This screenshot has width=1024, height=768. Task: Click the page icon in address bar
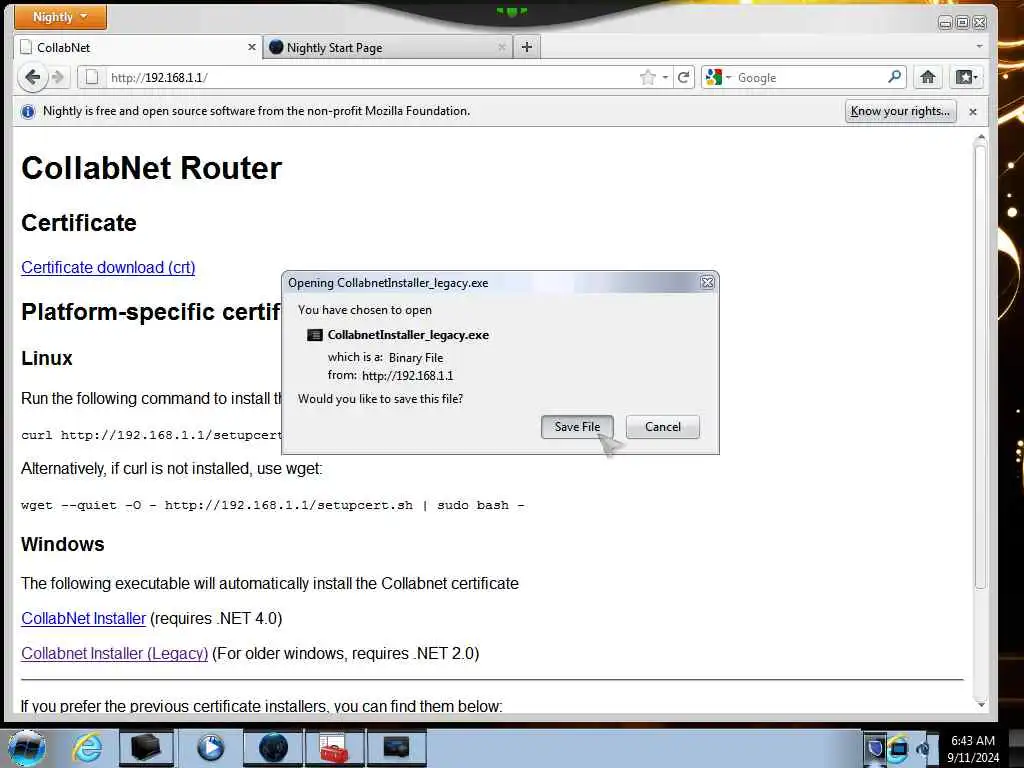click(x=92, y=77)
